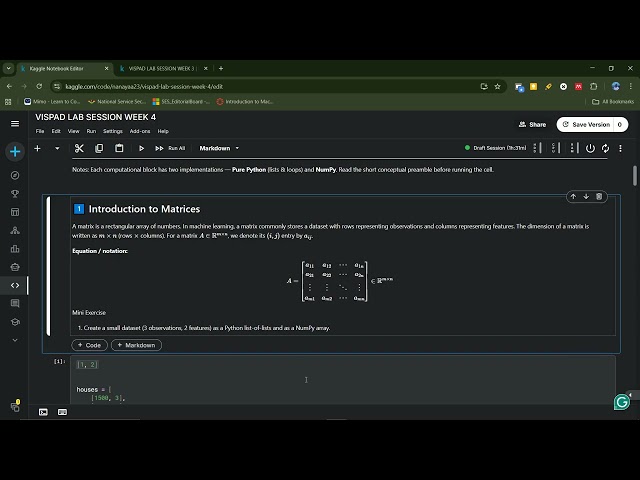Open the Help menu
Screen dimensions: 640x480
click(163, 131)
